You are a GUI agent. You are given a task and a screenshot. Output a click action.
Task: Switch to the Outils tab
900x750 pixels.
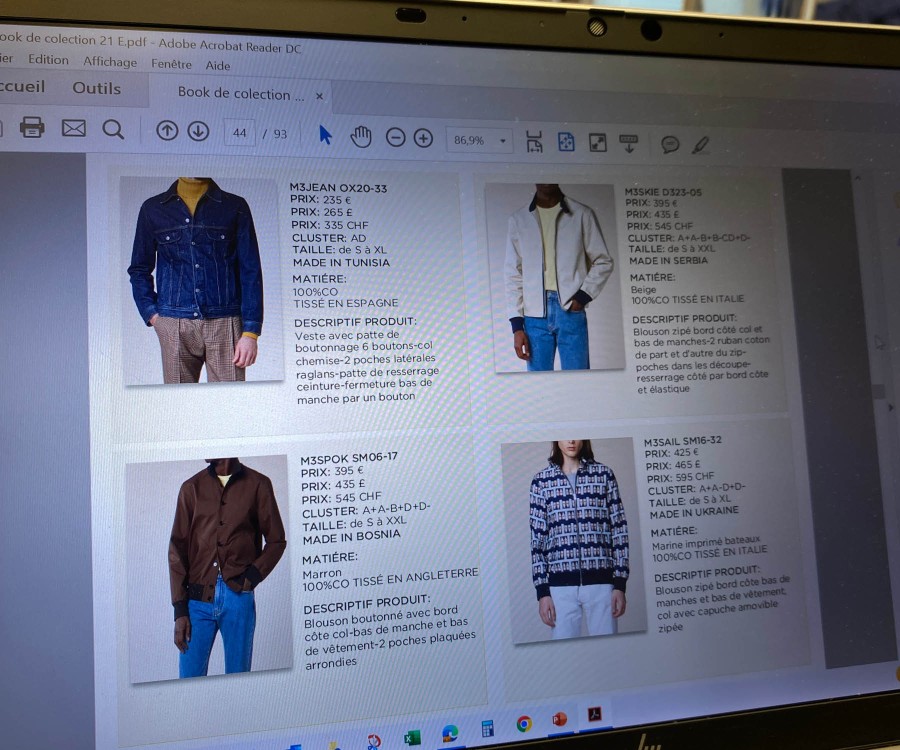pyautogui.click(x=97, y=88)
